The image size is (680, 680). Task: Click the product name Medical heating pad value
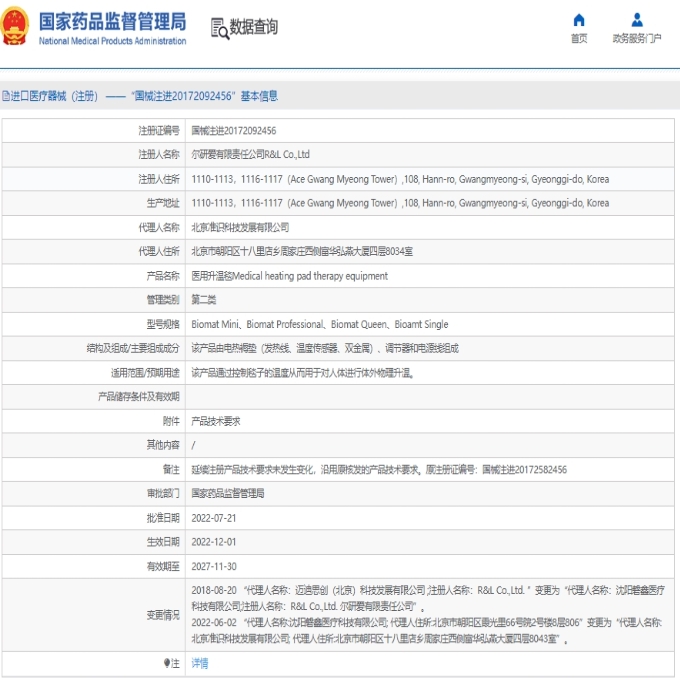289,276
